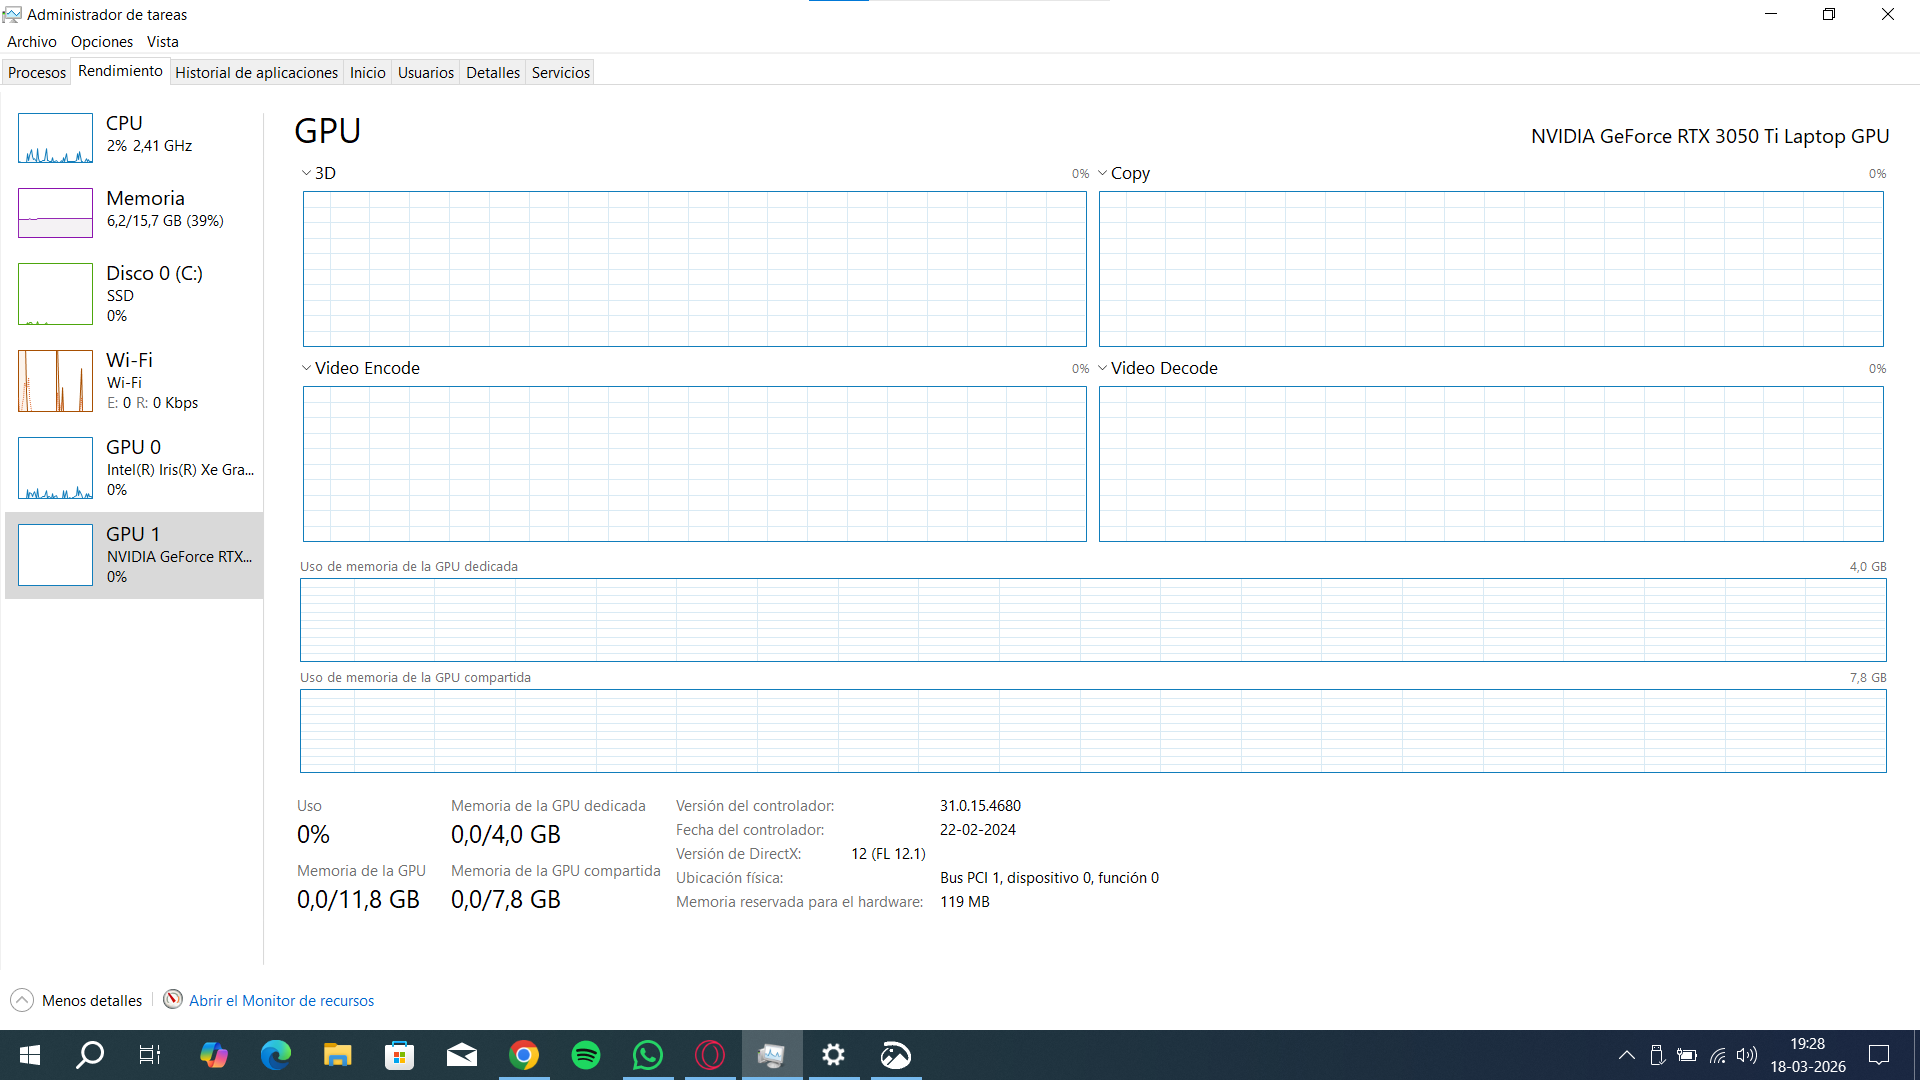Image resolution: width=1920 pixels, height=1080 pixels.
Task: Collapse the Video Encode graph section
Action: coord(305,368)
